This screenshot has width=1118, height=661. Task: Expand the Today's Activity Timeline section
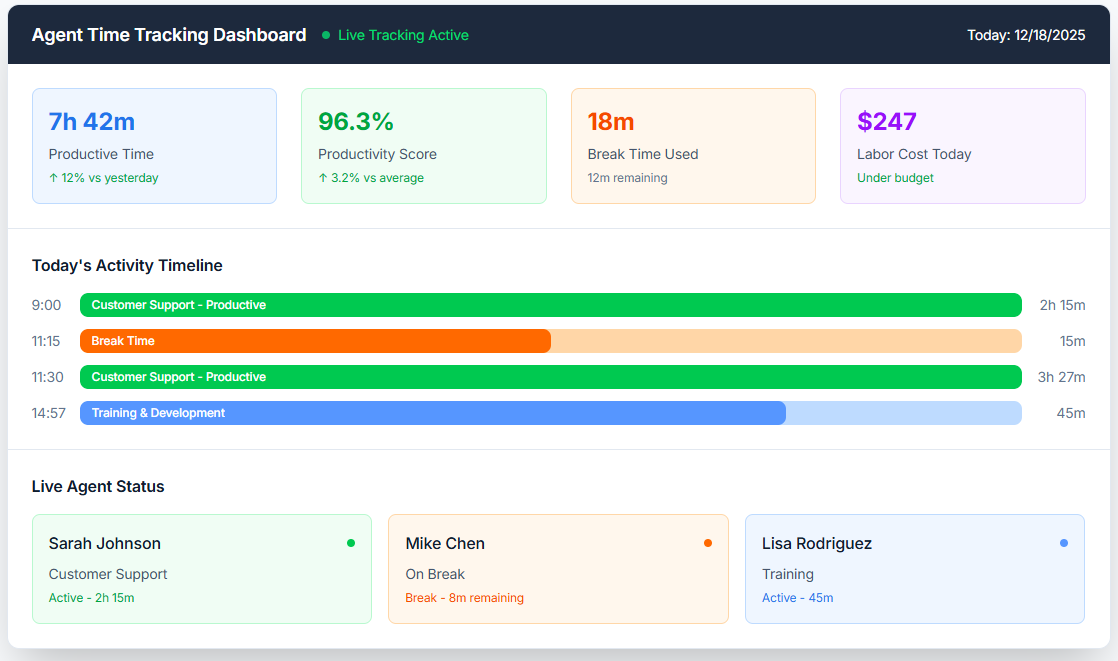pos(127,265)
